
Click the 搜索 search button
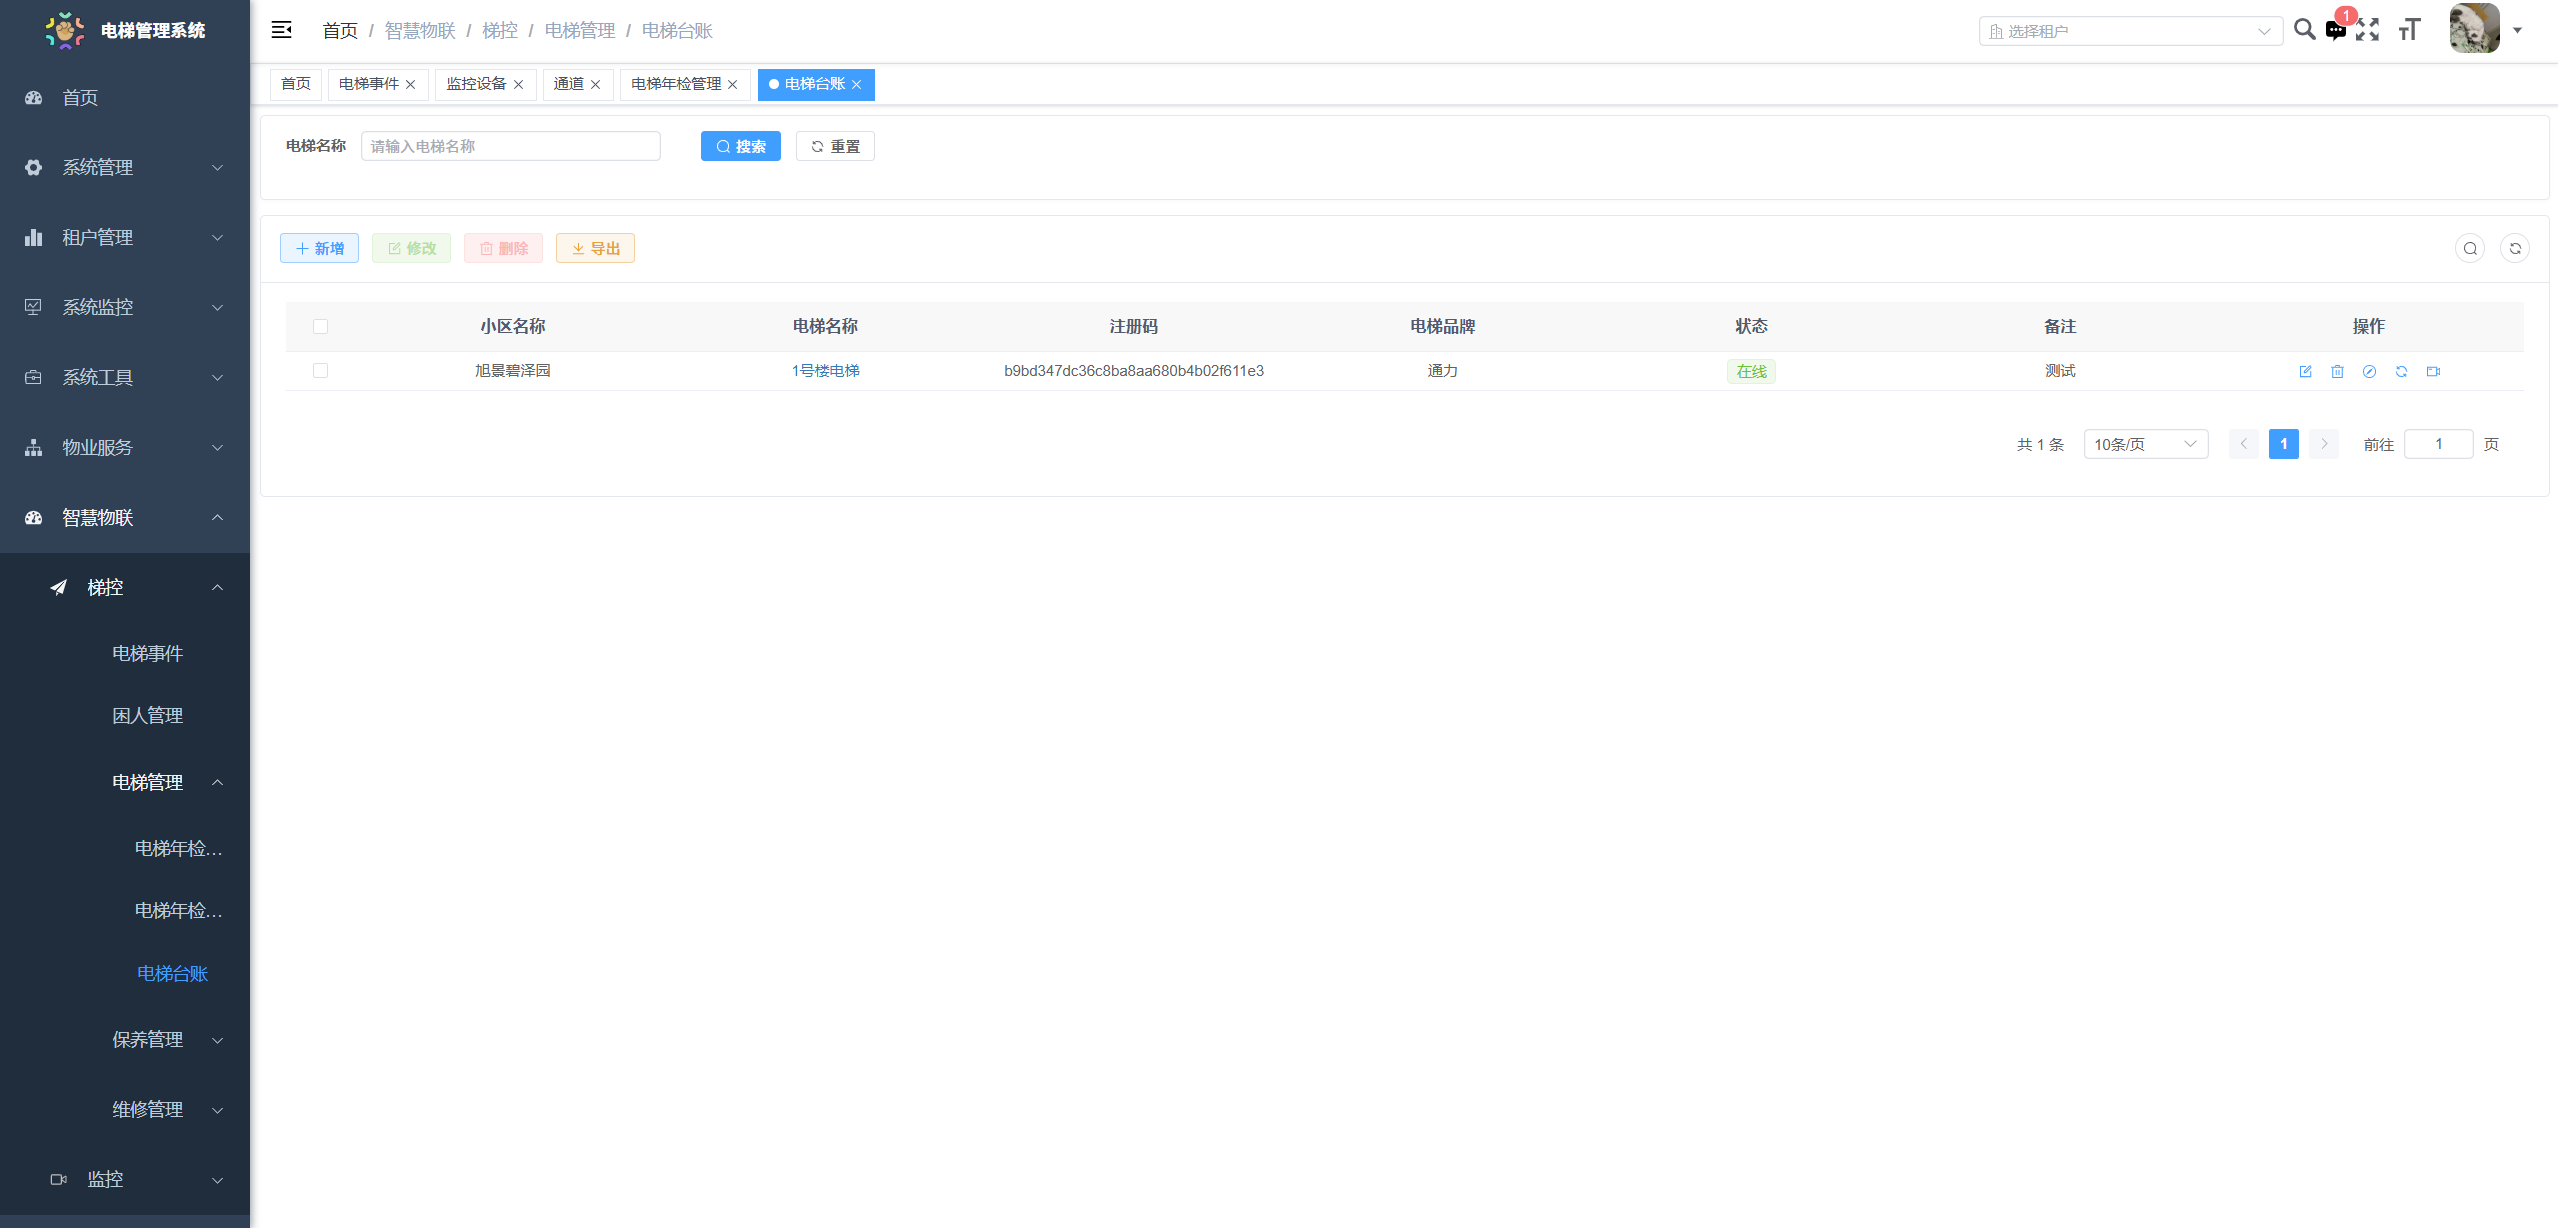(740, 146)
